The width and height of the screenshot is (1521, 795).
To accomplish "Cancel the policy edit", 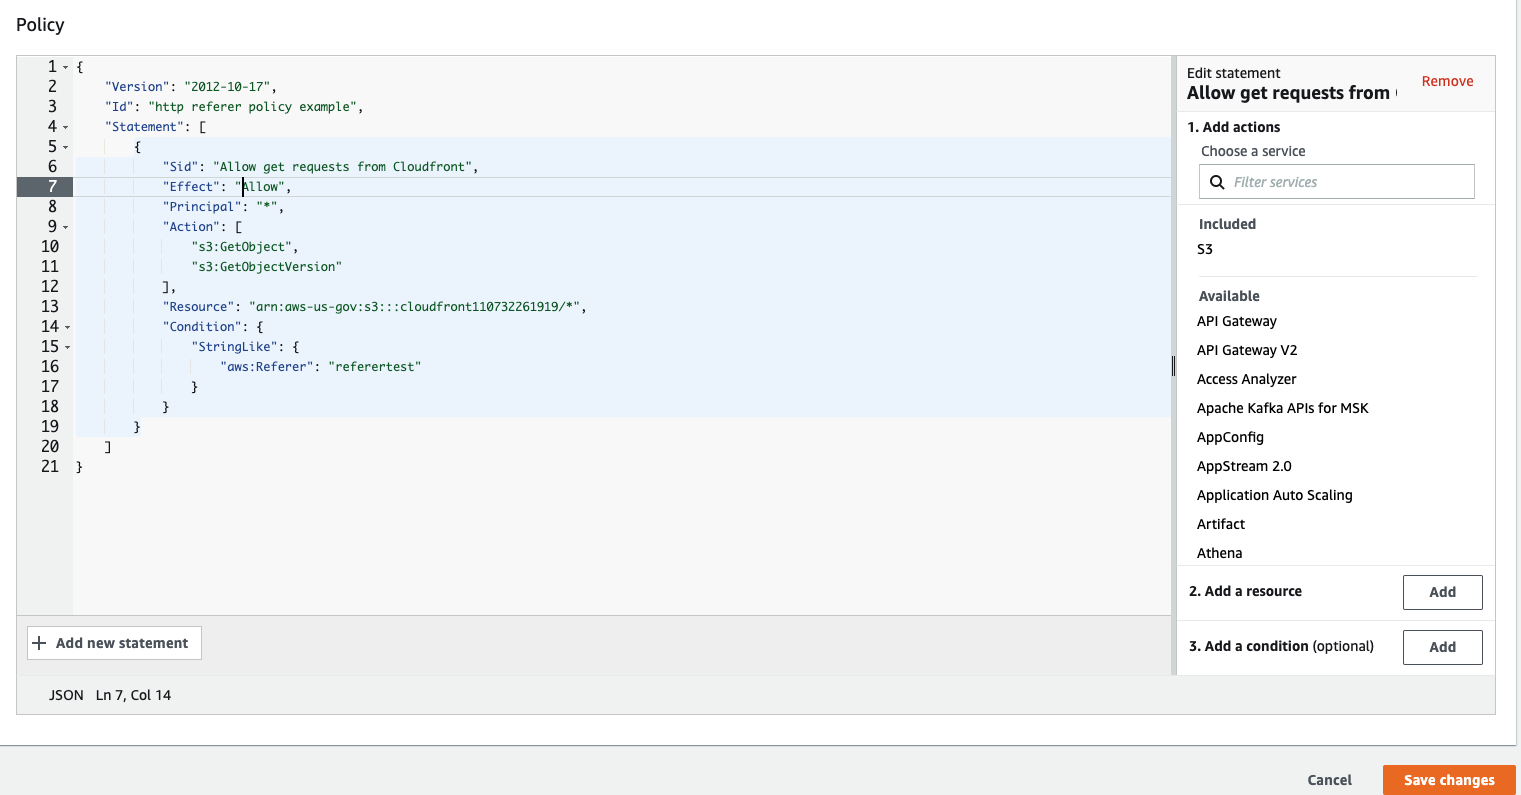I will [1329, 780].
